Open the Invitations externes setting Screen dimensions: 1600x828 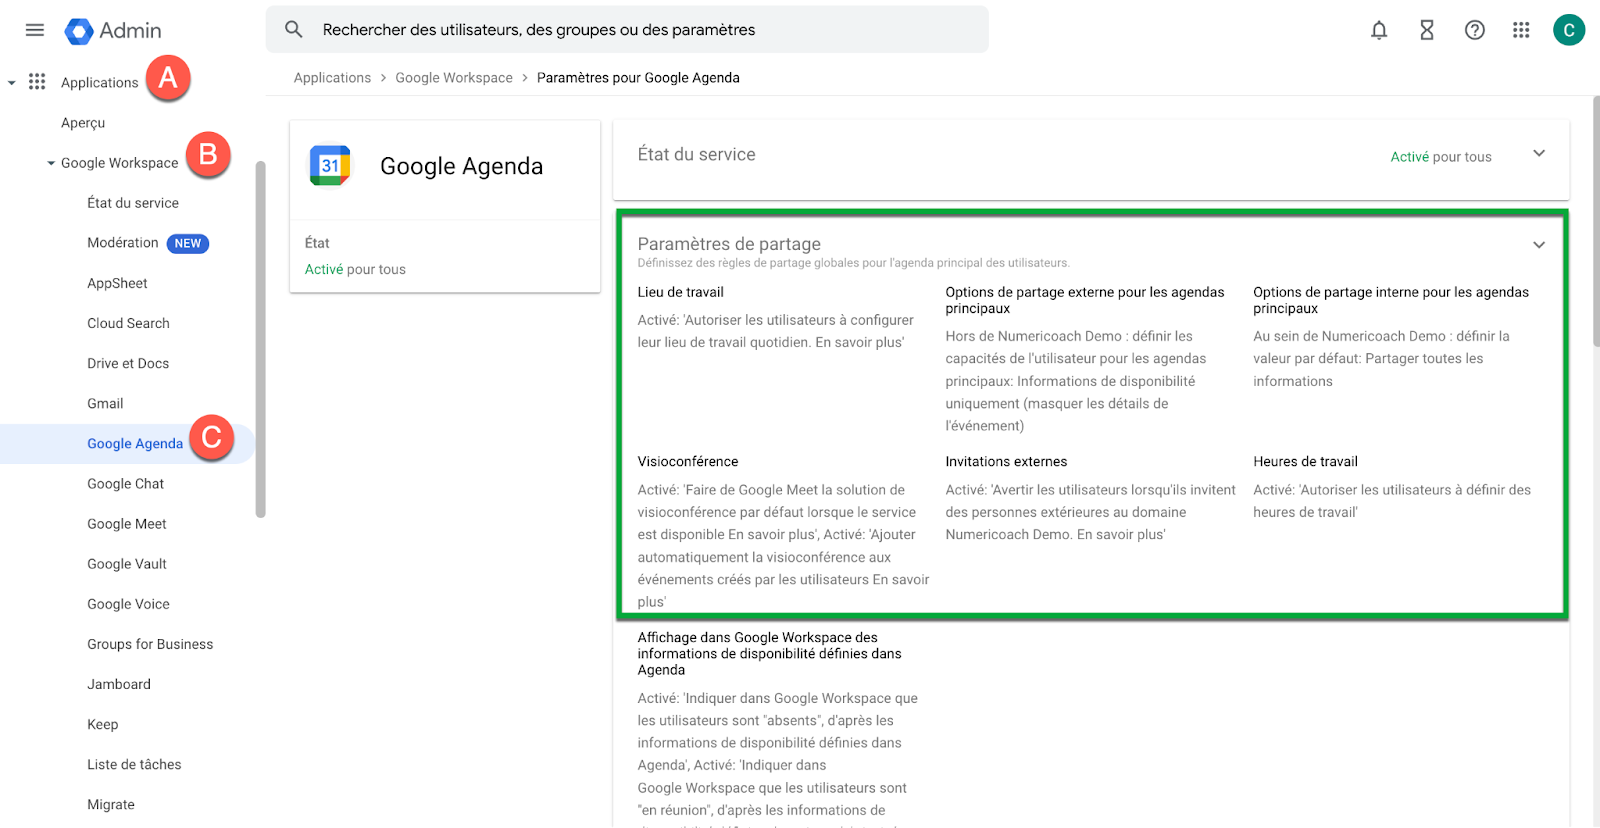point(1006,461)
